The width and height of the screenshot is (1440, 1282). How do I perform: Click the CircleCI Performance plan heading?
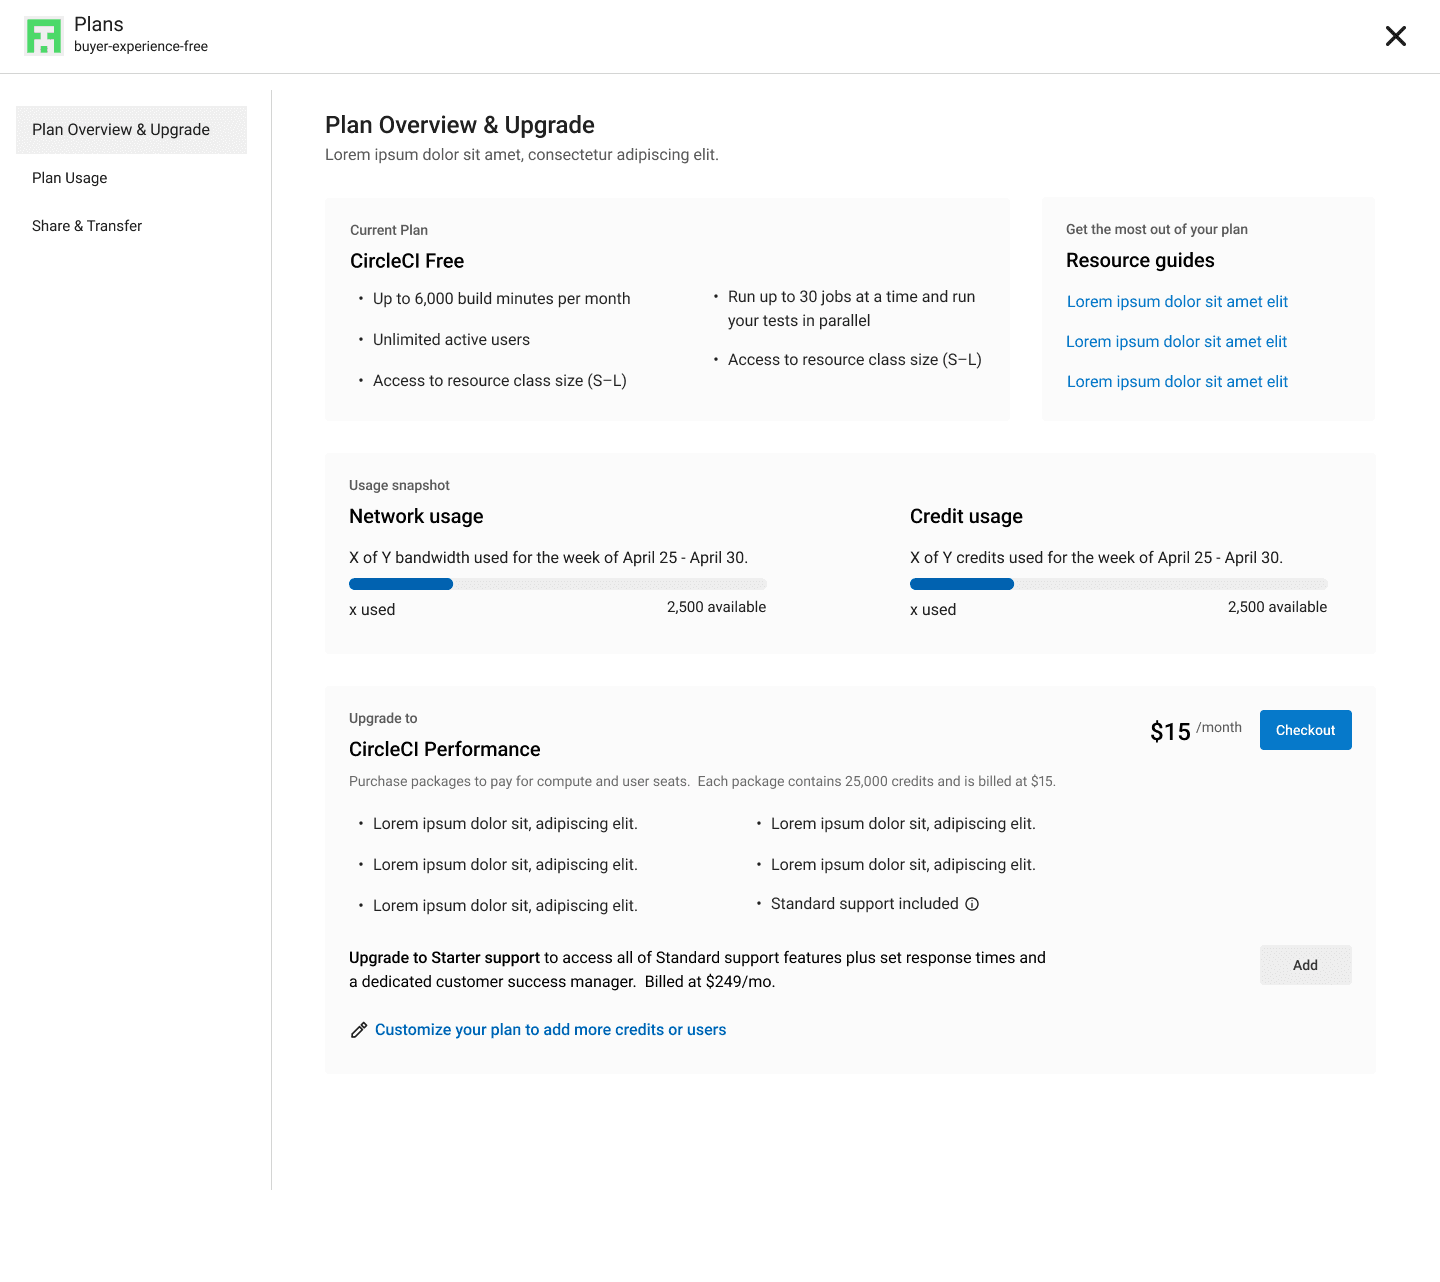point(444,749)
